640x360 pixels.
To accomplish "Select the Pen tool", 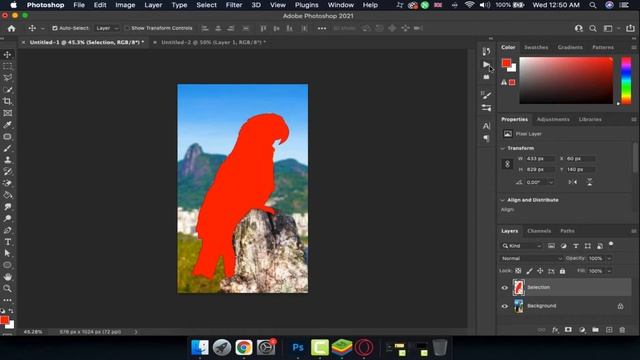I will [7, 230].
